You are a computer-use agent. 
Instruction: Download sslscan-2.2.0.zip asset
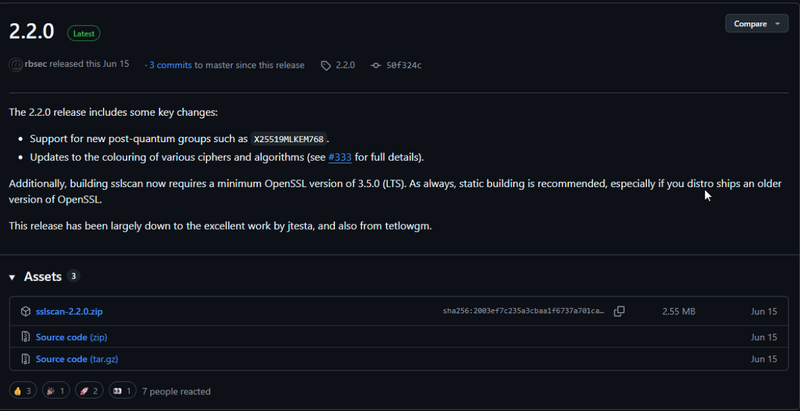pyautogui.click(x=69, y=311)
